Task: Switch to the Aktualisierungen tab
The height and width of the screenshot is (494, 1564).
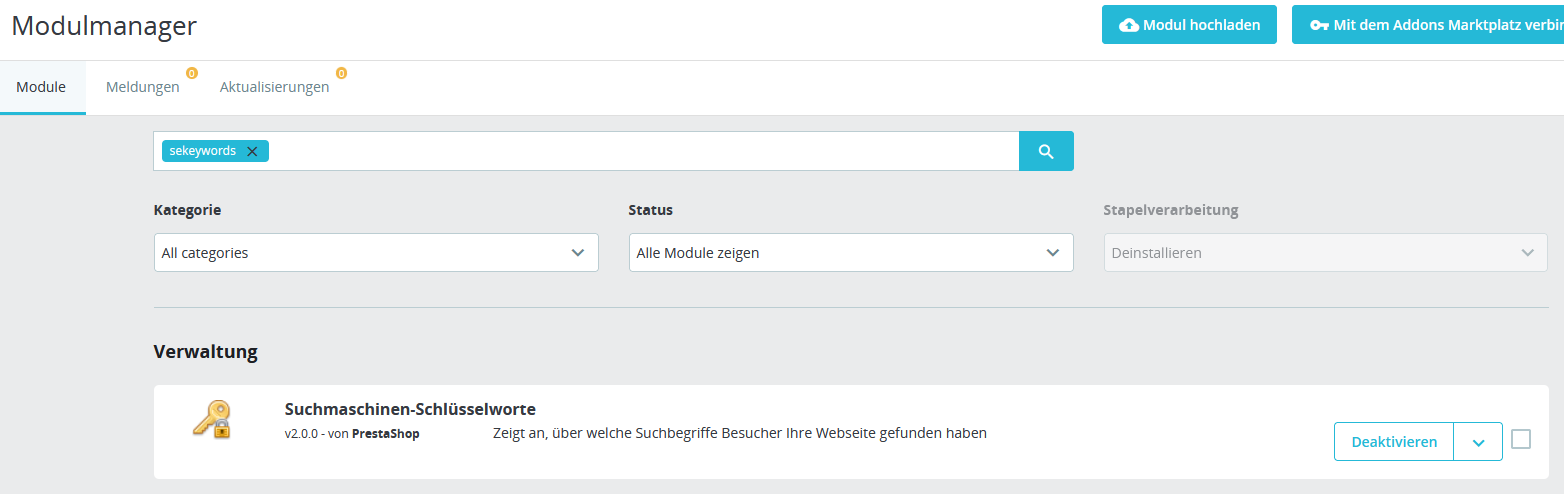Action: (x=274, y=87)
